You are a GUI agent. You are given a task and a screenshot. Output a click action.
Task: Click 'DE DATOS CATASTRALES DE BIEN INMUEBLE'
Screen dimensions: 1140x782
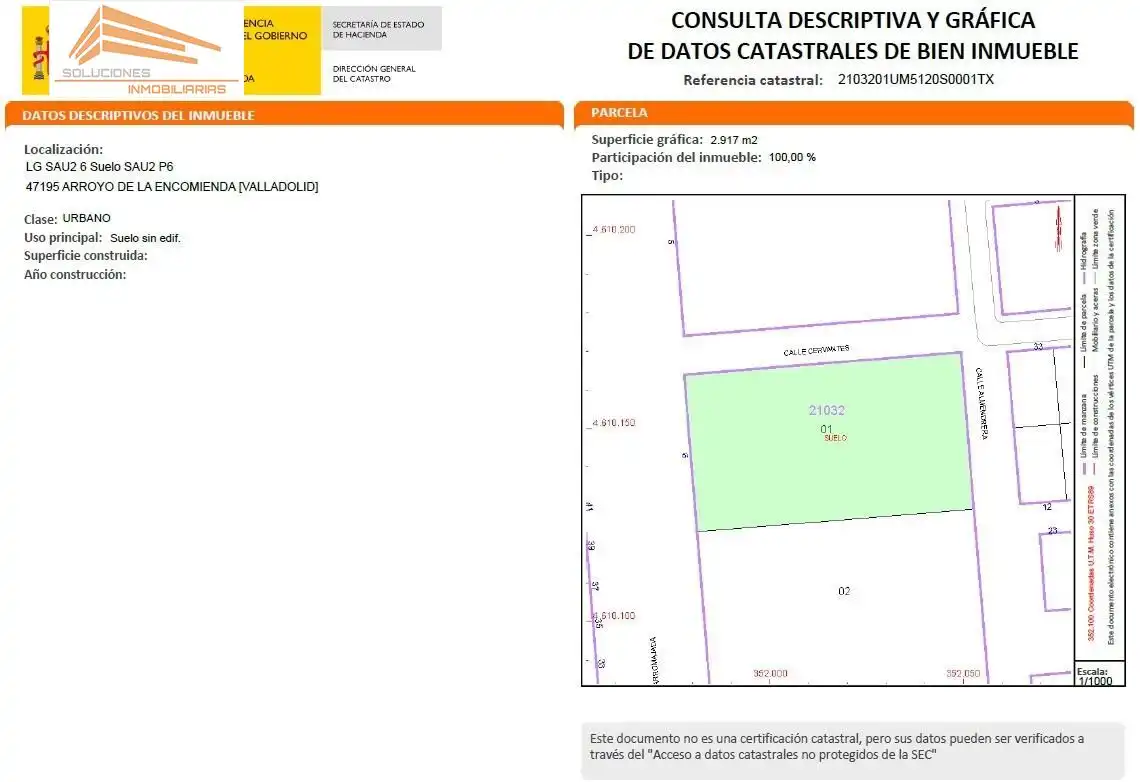853,52
